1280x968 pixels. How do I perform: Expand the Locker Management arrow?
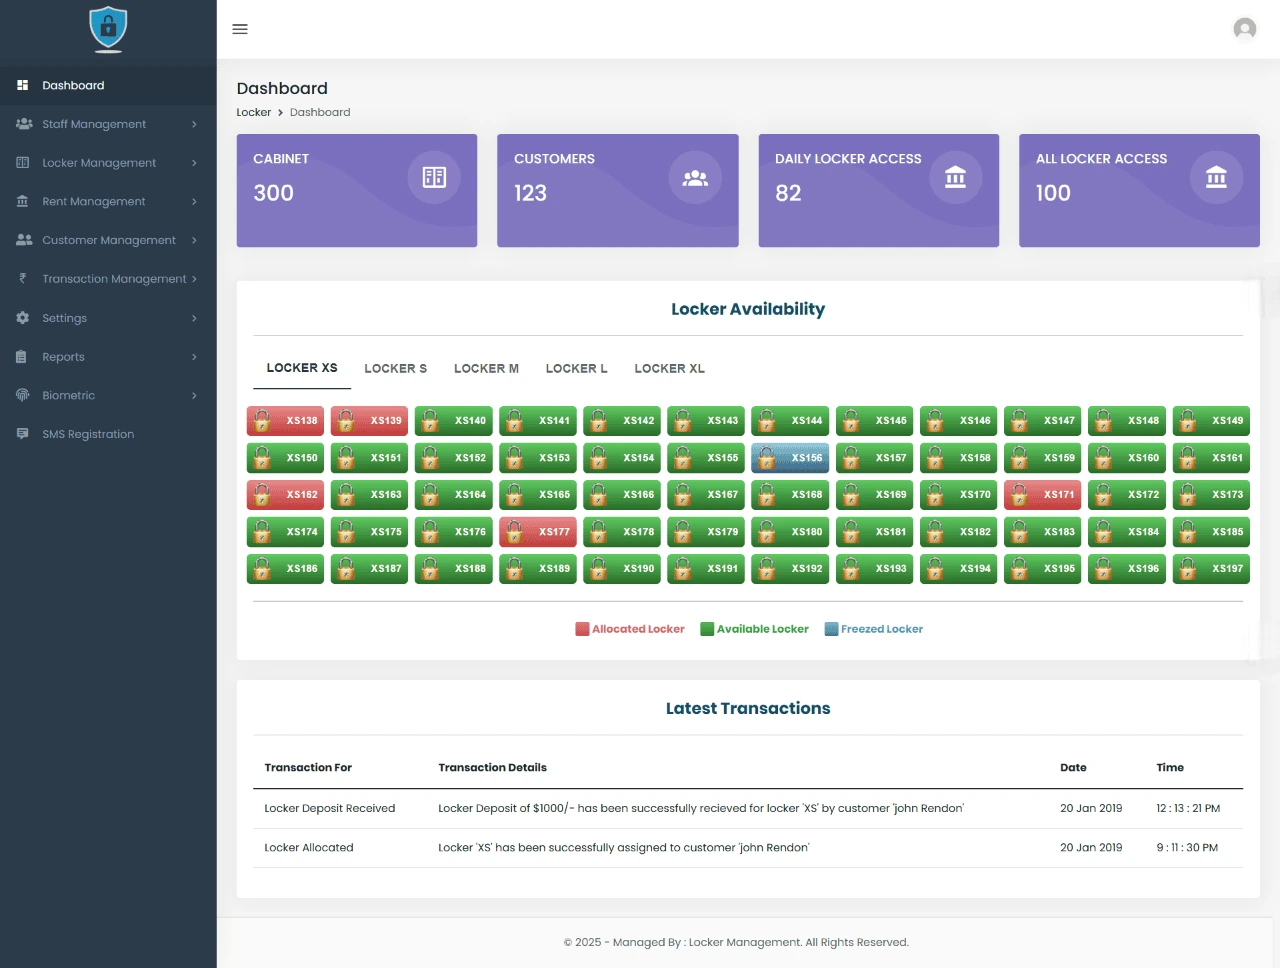coord(194,163)
